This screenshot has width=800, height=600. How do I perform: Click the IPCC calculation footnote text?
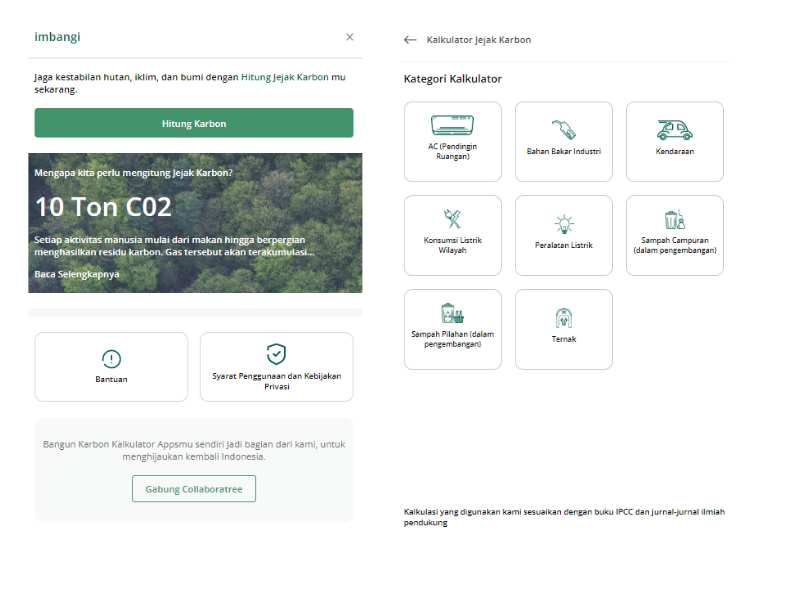[564, 517]
